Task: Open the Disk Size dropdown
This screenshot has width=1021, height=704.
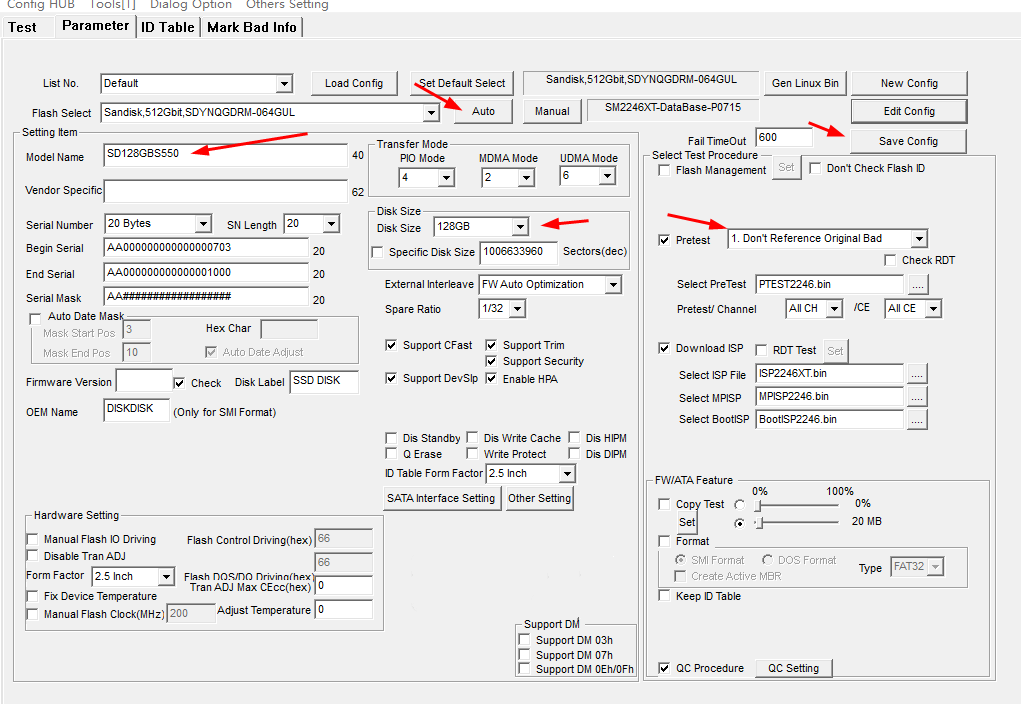Action: (x=519, y=227)
